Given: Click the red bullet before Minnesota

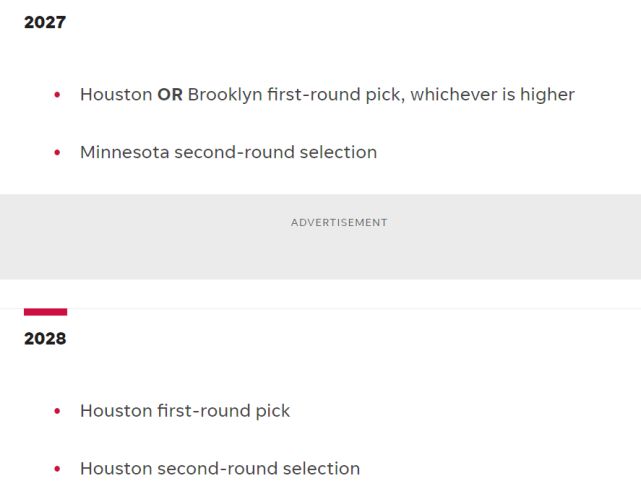Looking at the screenshot, I should click(x=57, y=153).
